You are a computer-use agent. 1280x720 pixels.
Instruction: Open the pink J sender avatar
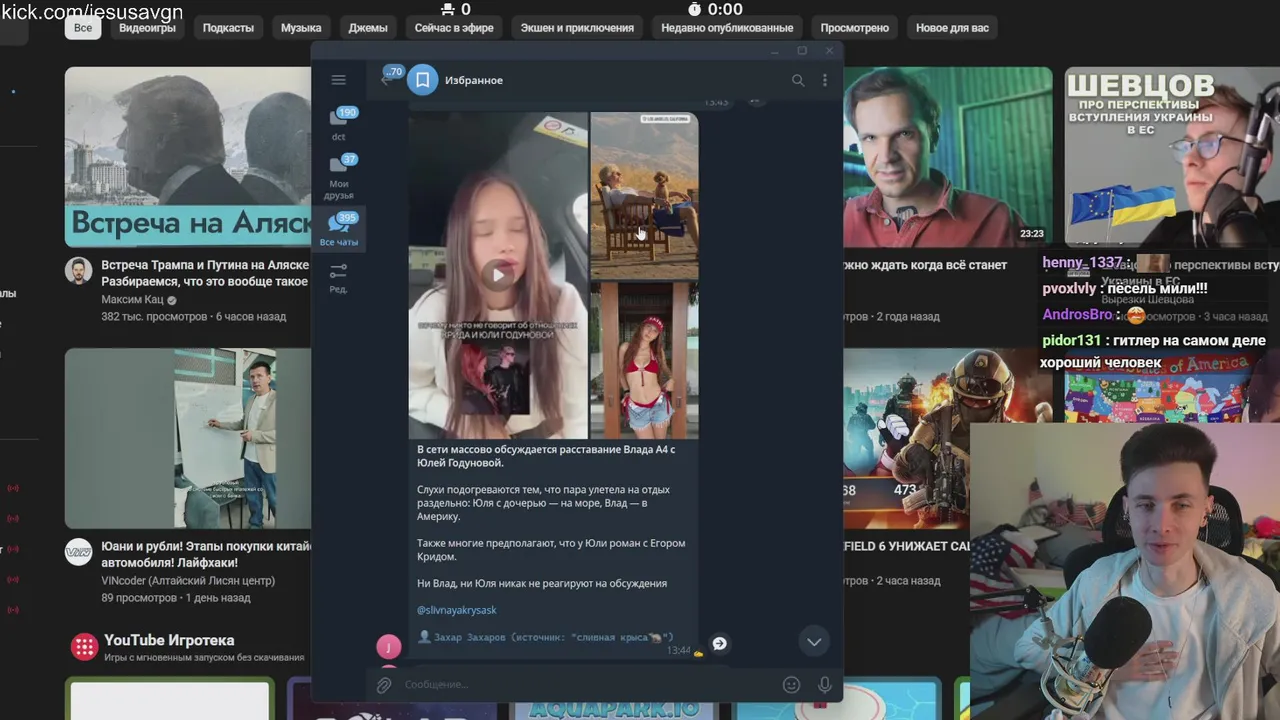coord(388,646)
